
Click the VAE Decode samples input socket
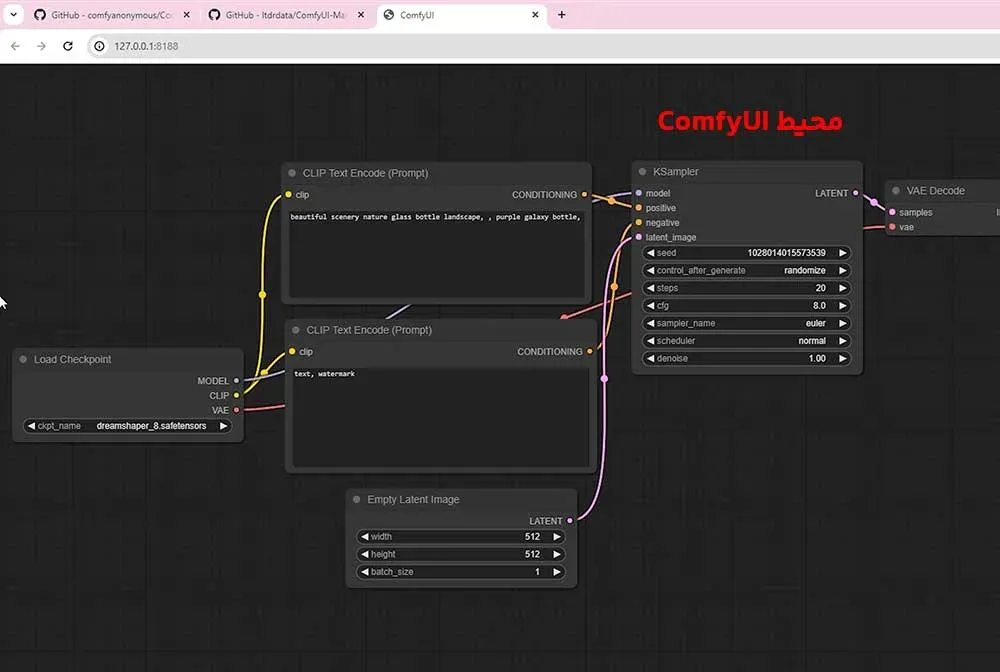(892, 212)
